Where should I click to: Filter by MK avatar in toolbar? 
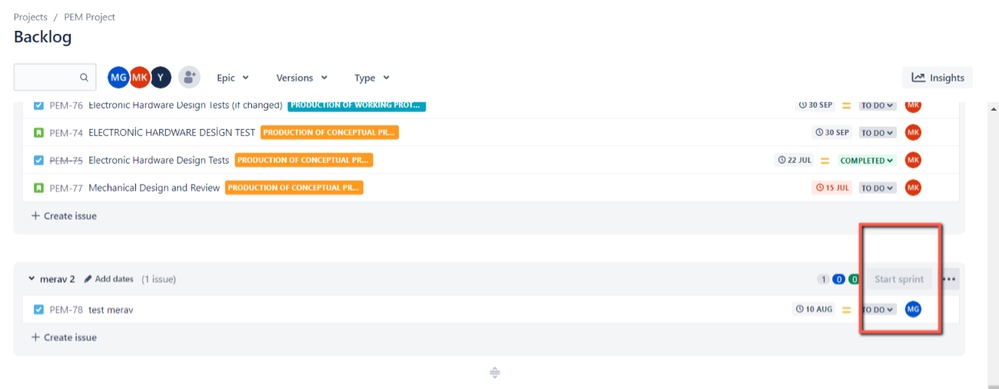140,78
